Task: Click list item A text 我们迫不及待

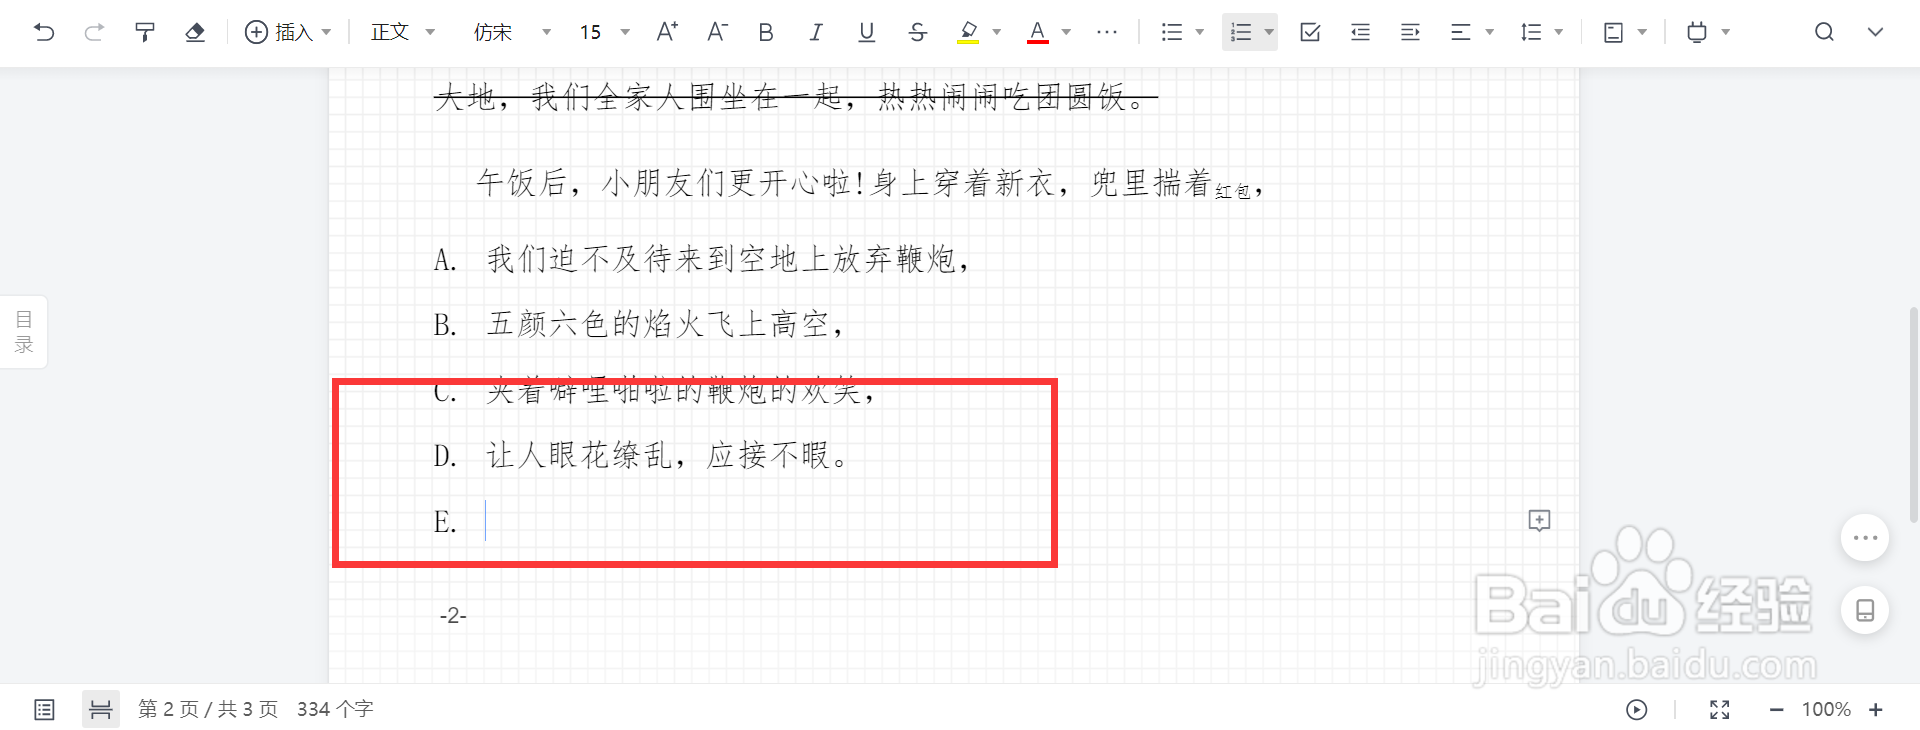Action: 581,260
